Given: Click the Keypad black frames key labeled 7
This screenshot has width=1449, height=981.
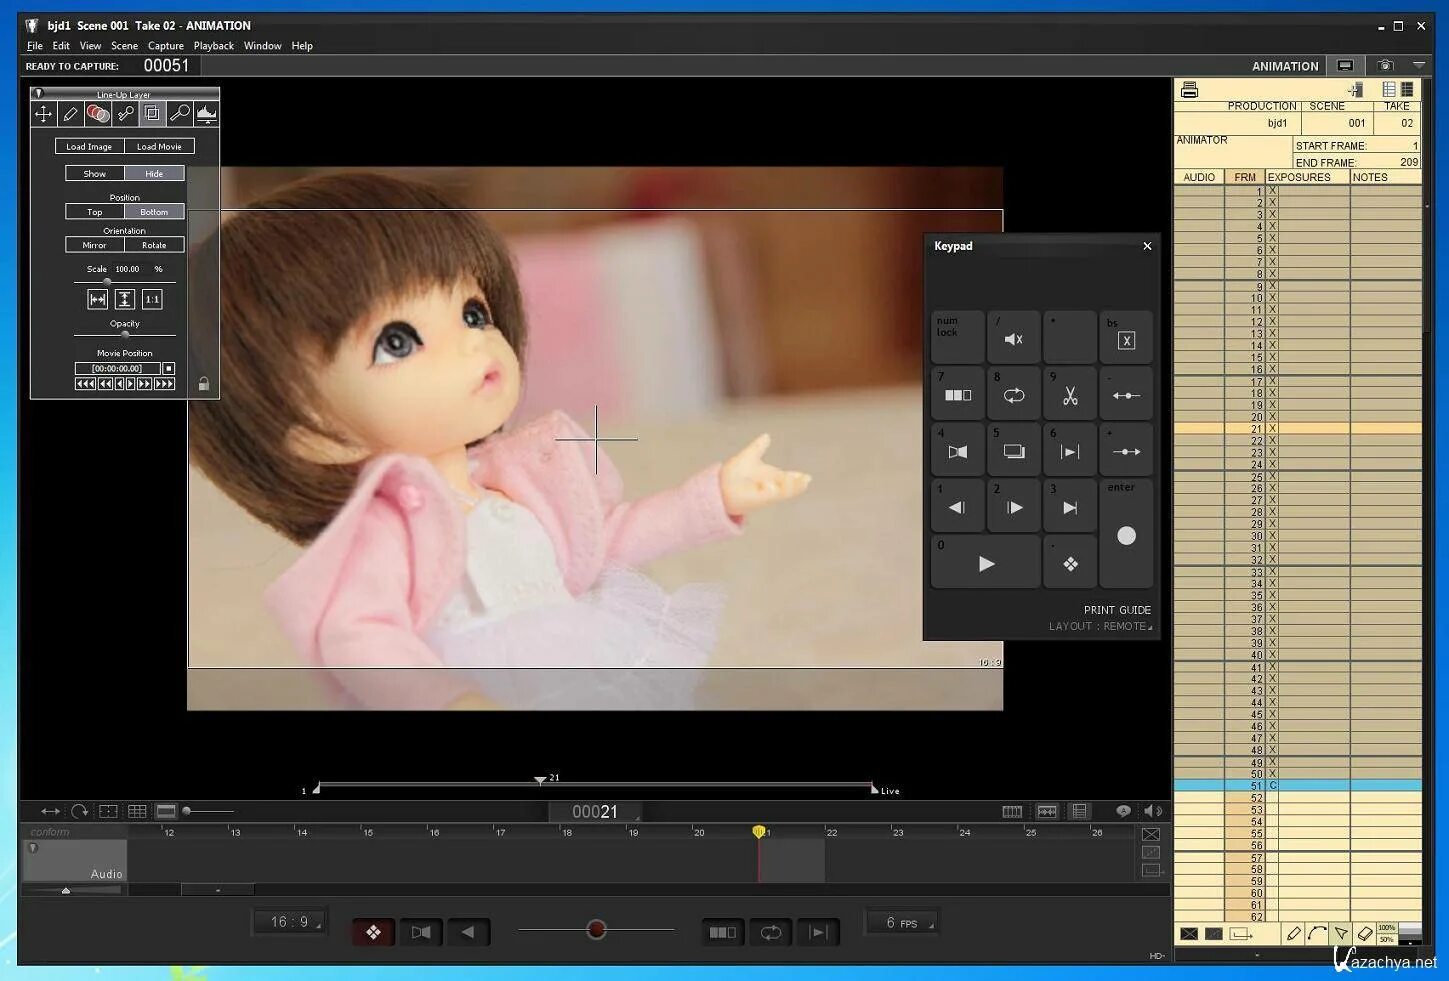Looking at the screenshot, I should [x=958, y=394].
